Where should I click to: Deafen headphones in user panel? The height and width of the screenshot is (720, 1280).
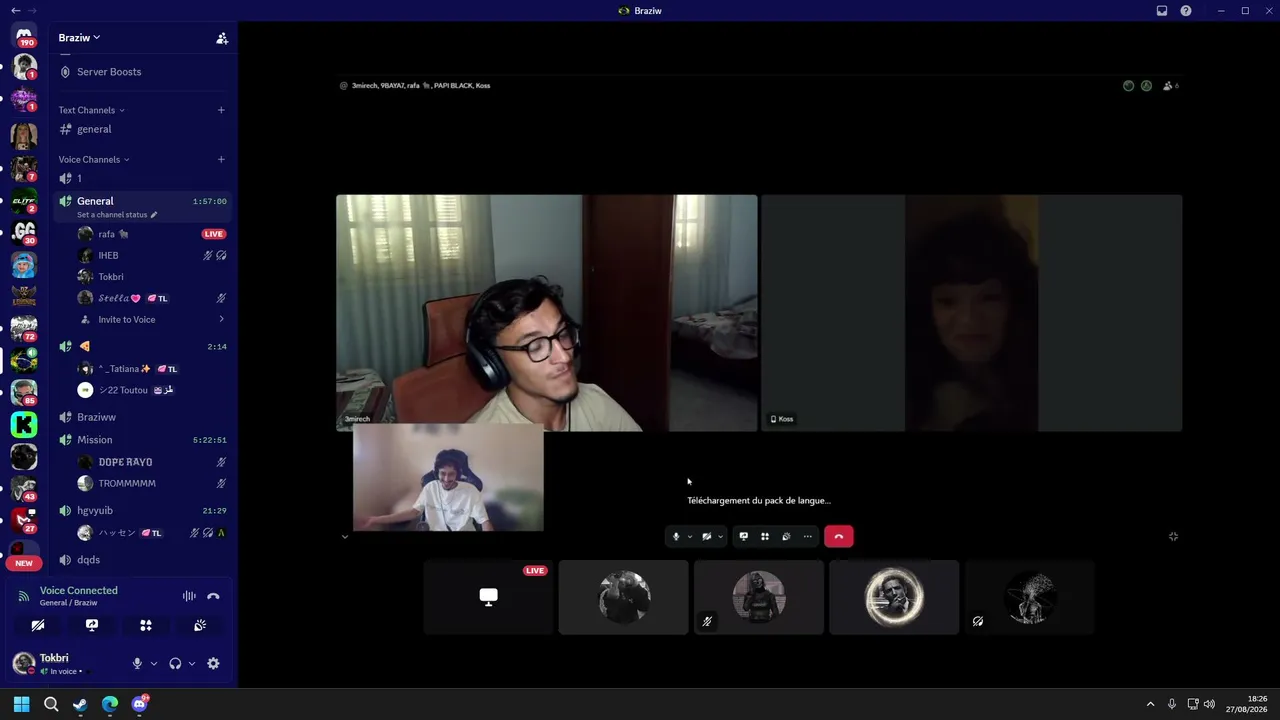[x=175, y=663]
